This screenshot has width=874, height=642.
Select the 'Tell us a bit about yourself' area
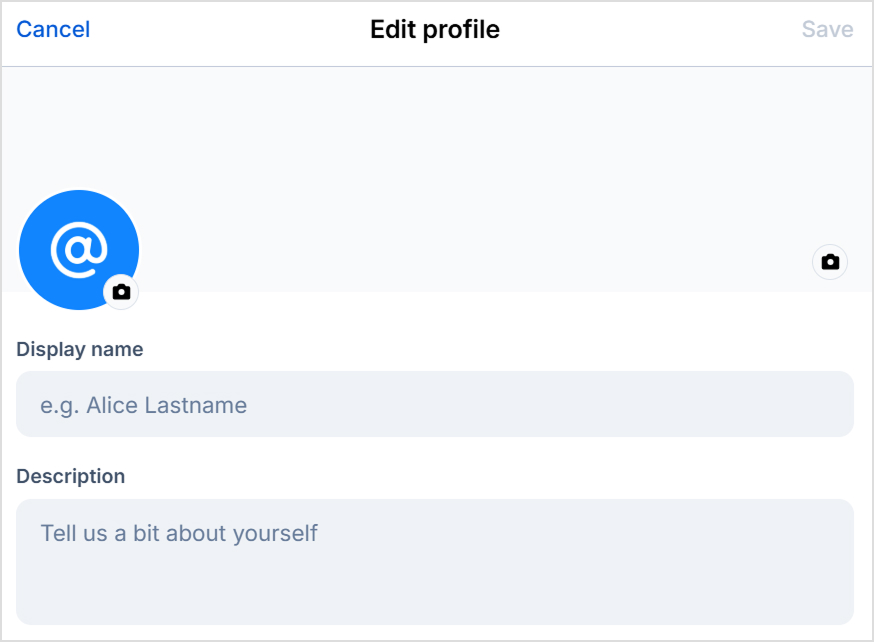pos(178,533)
